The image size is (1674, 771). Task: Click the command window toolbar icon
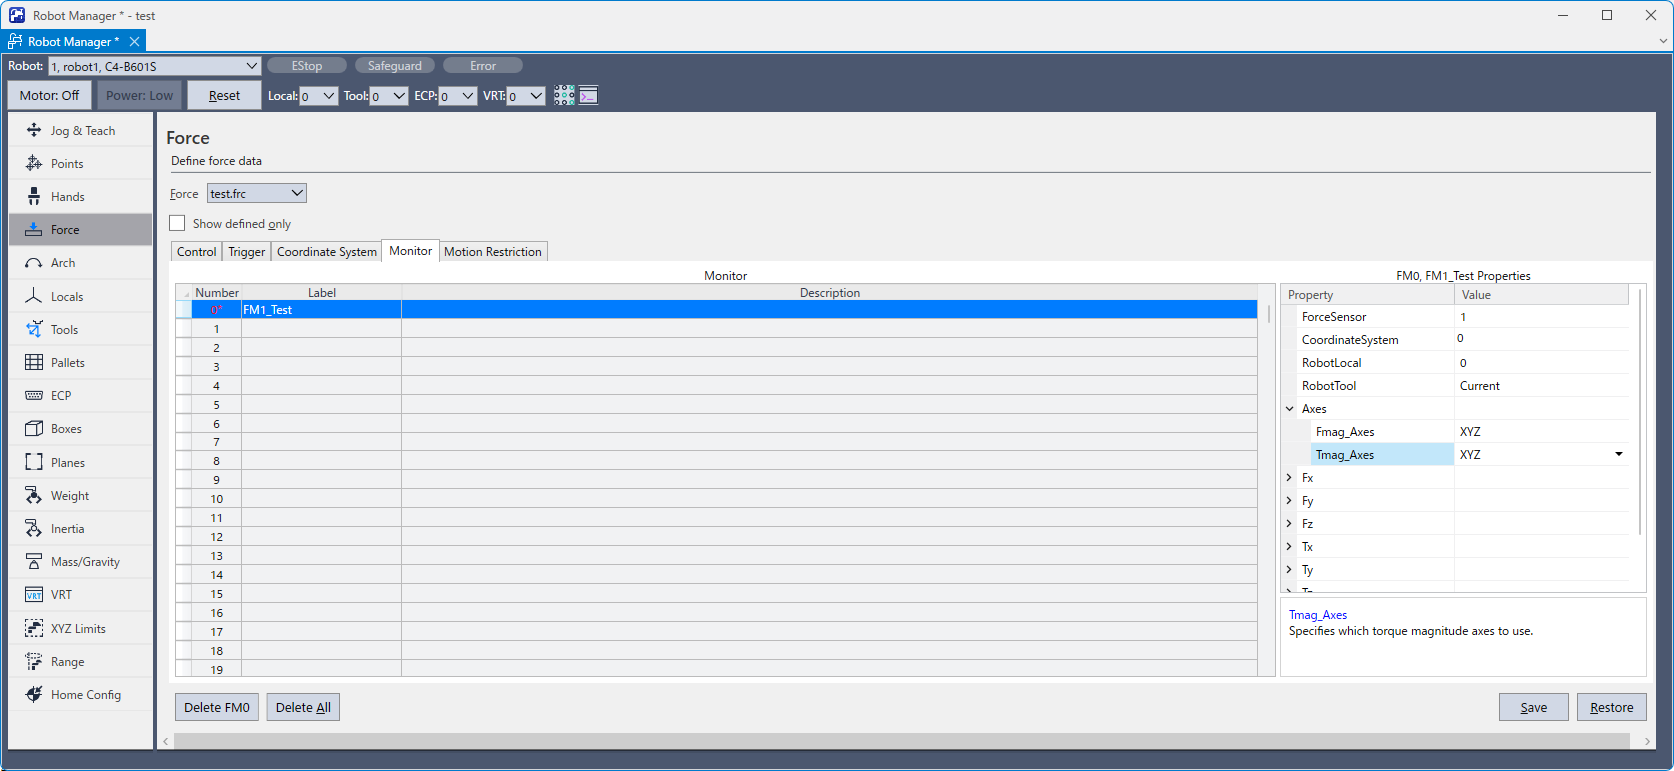click(x=589, y=96)
